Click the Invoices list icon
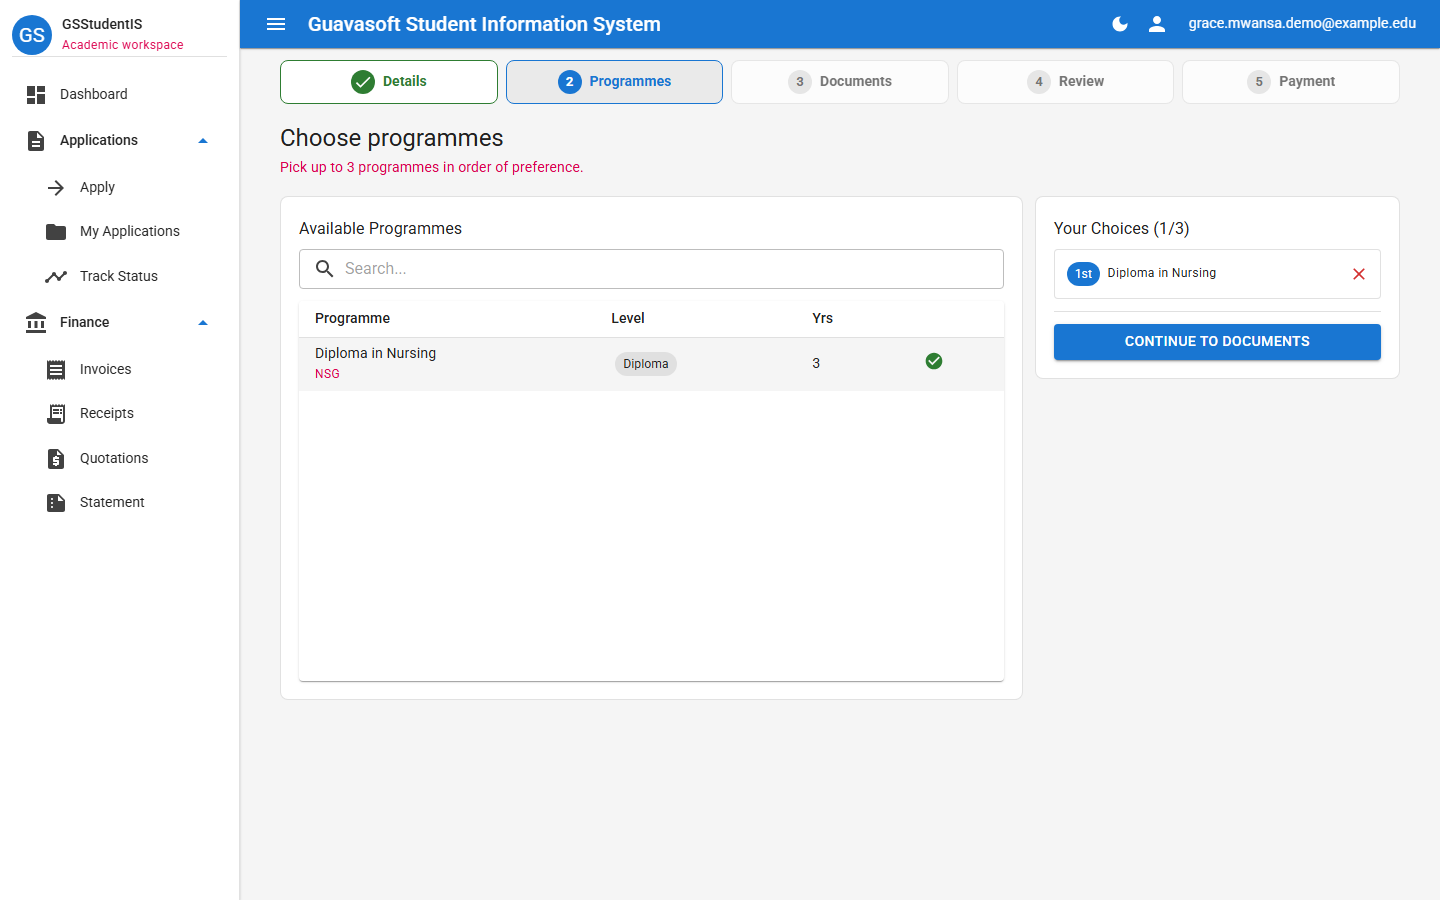Viewport: 1440px width, 900px height. (x=56, y=370)
